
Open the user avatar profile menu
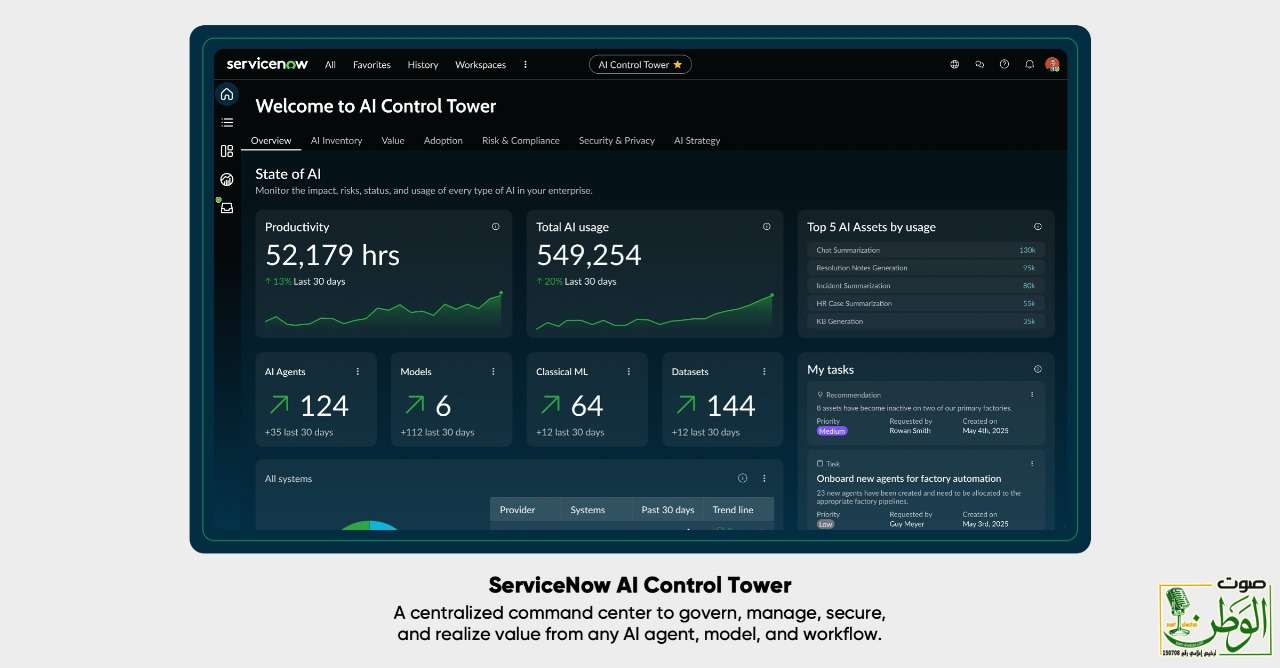[1052, 64]
